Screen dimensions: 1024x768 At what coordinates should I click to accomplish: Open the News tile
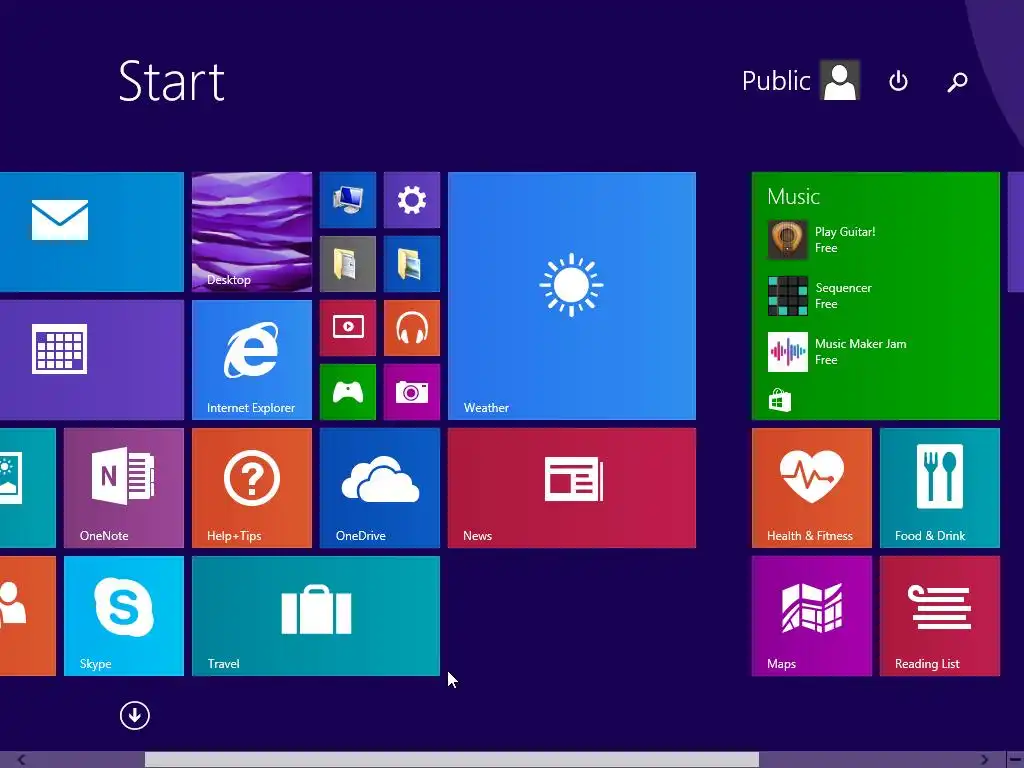pyautogui.click(x=572, y=488)
